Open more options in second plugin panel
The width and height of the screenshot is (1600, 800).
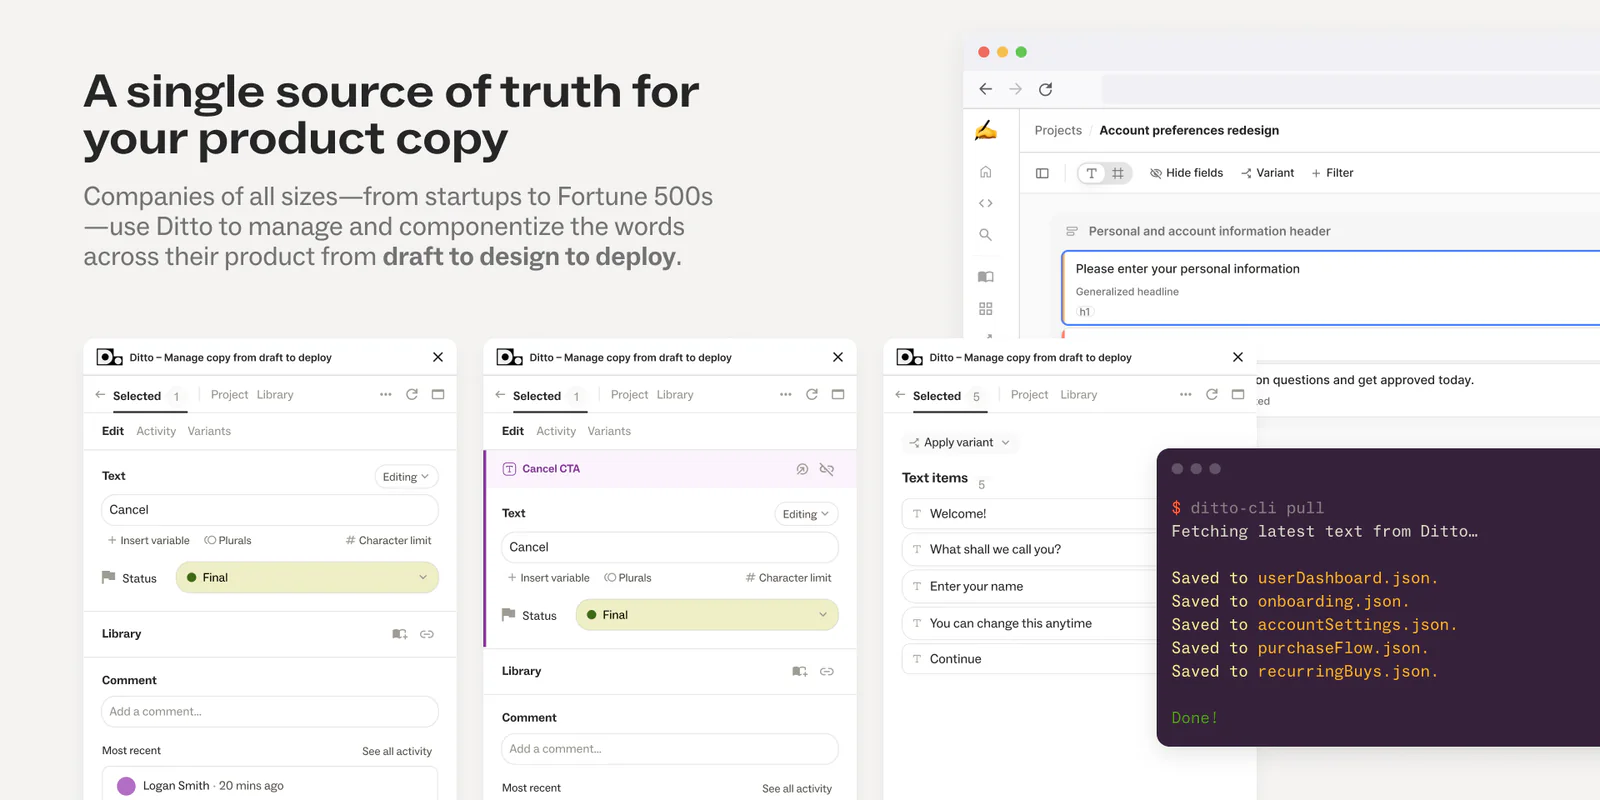pyautogui.click(x=786, y=395)
